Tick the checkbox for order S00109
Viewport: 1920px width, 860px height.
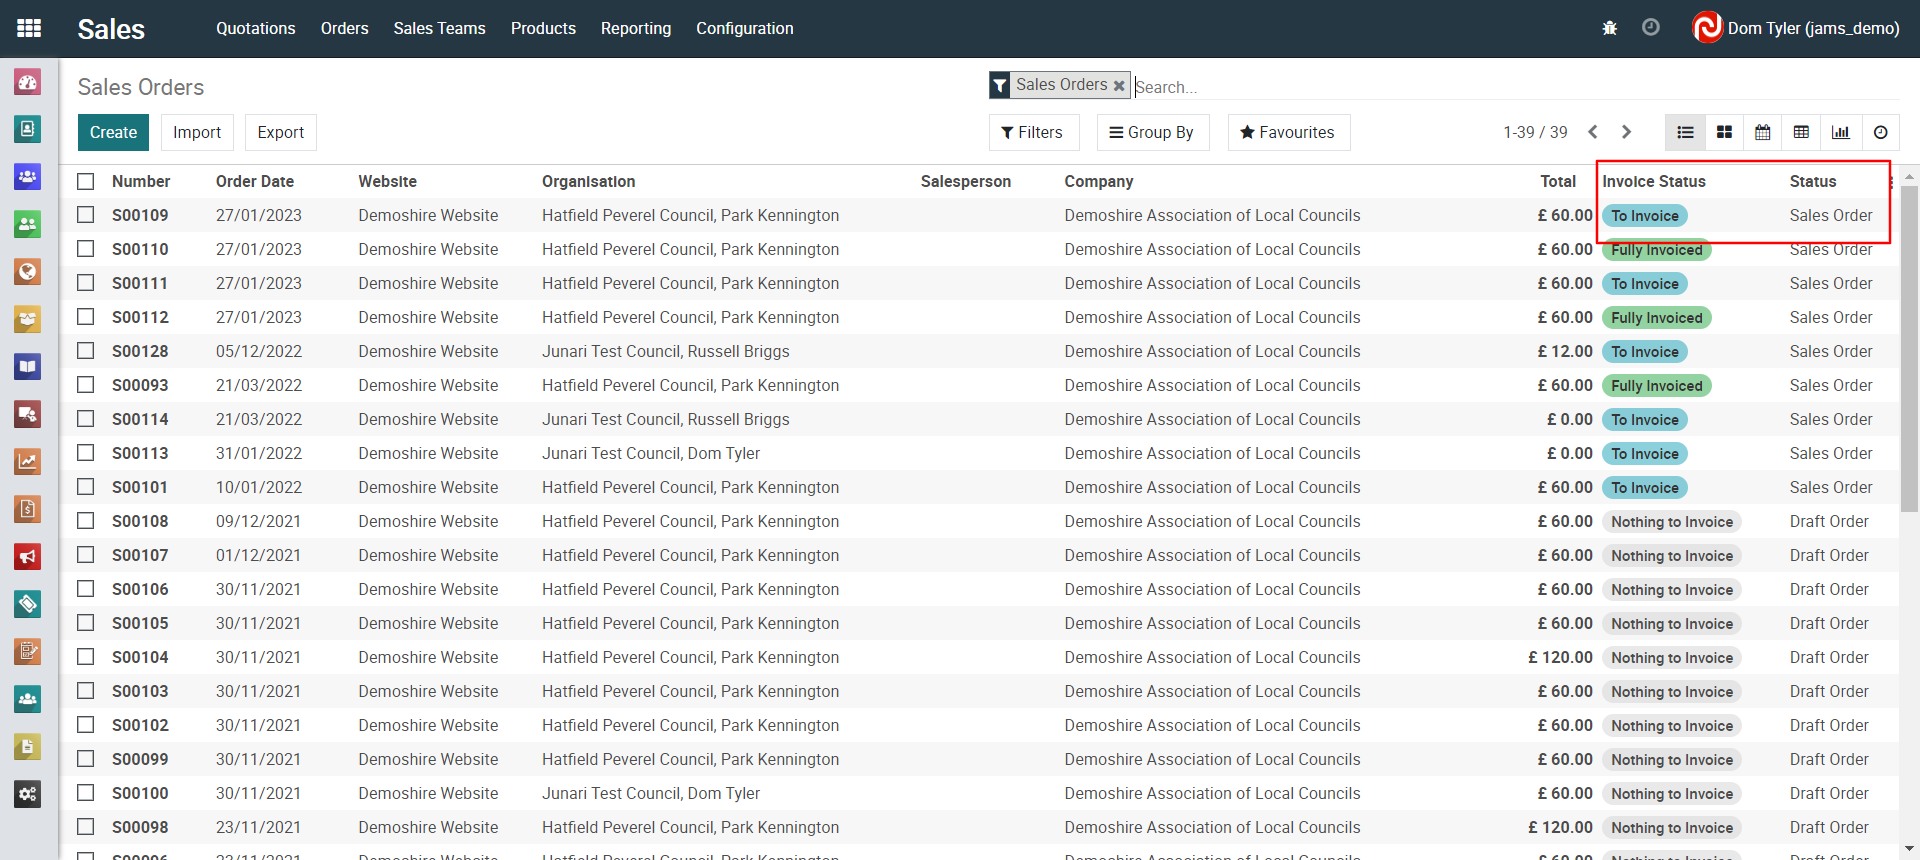(86, 215)
